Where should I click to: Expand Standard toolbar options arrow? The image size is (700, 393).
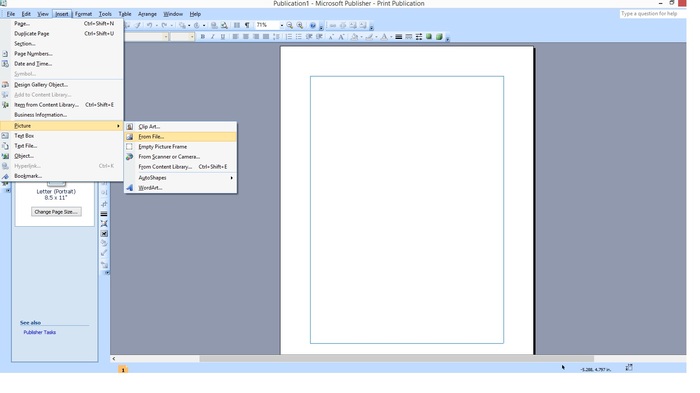pyautogui.click(x=321, y=28)
